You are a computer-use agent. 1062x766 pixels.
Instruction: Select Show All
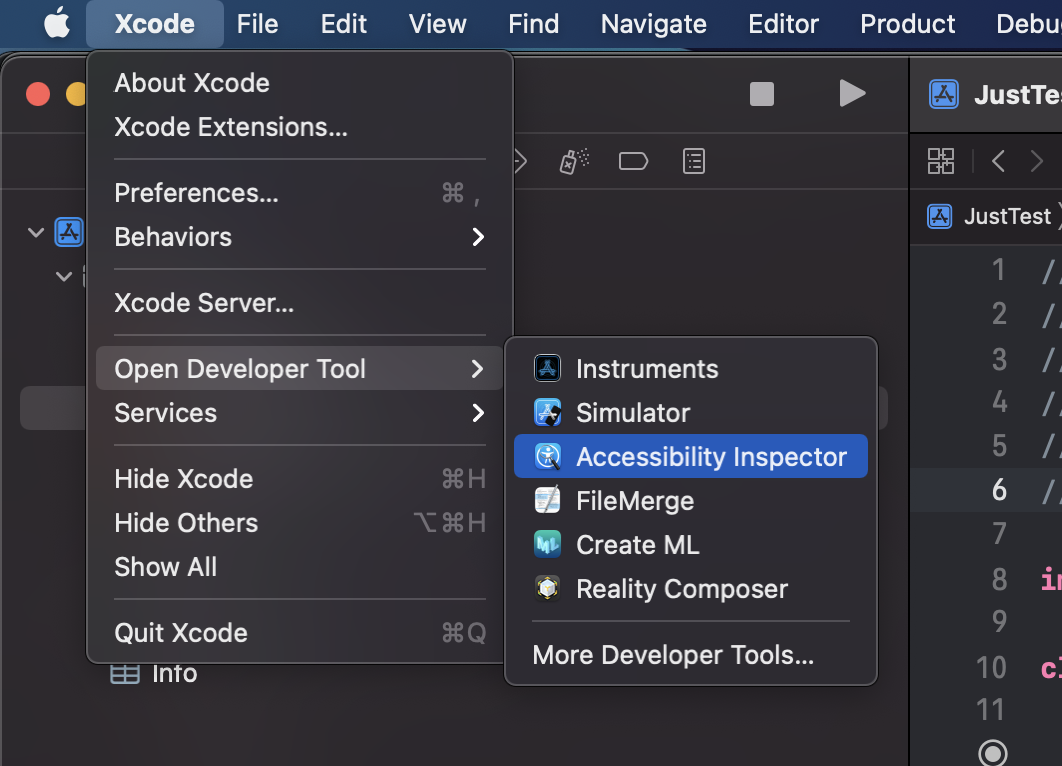pyautogui.click(x=299, y=567)
